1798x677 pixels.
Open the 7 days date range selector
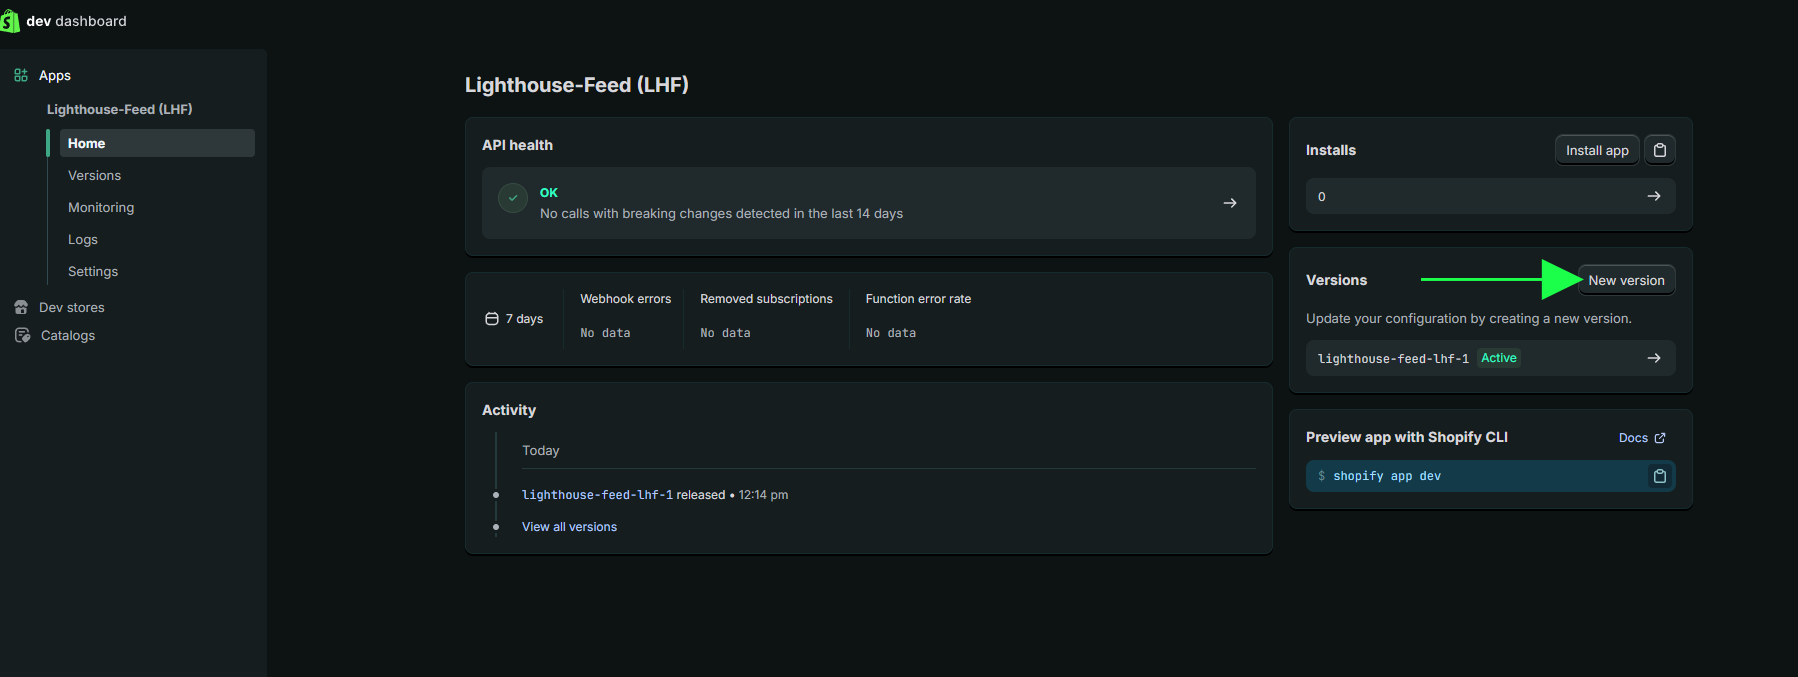click(x=514, y=319)
